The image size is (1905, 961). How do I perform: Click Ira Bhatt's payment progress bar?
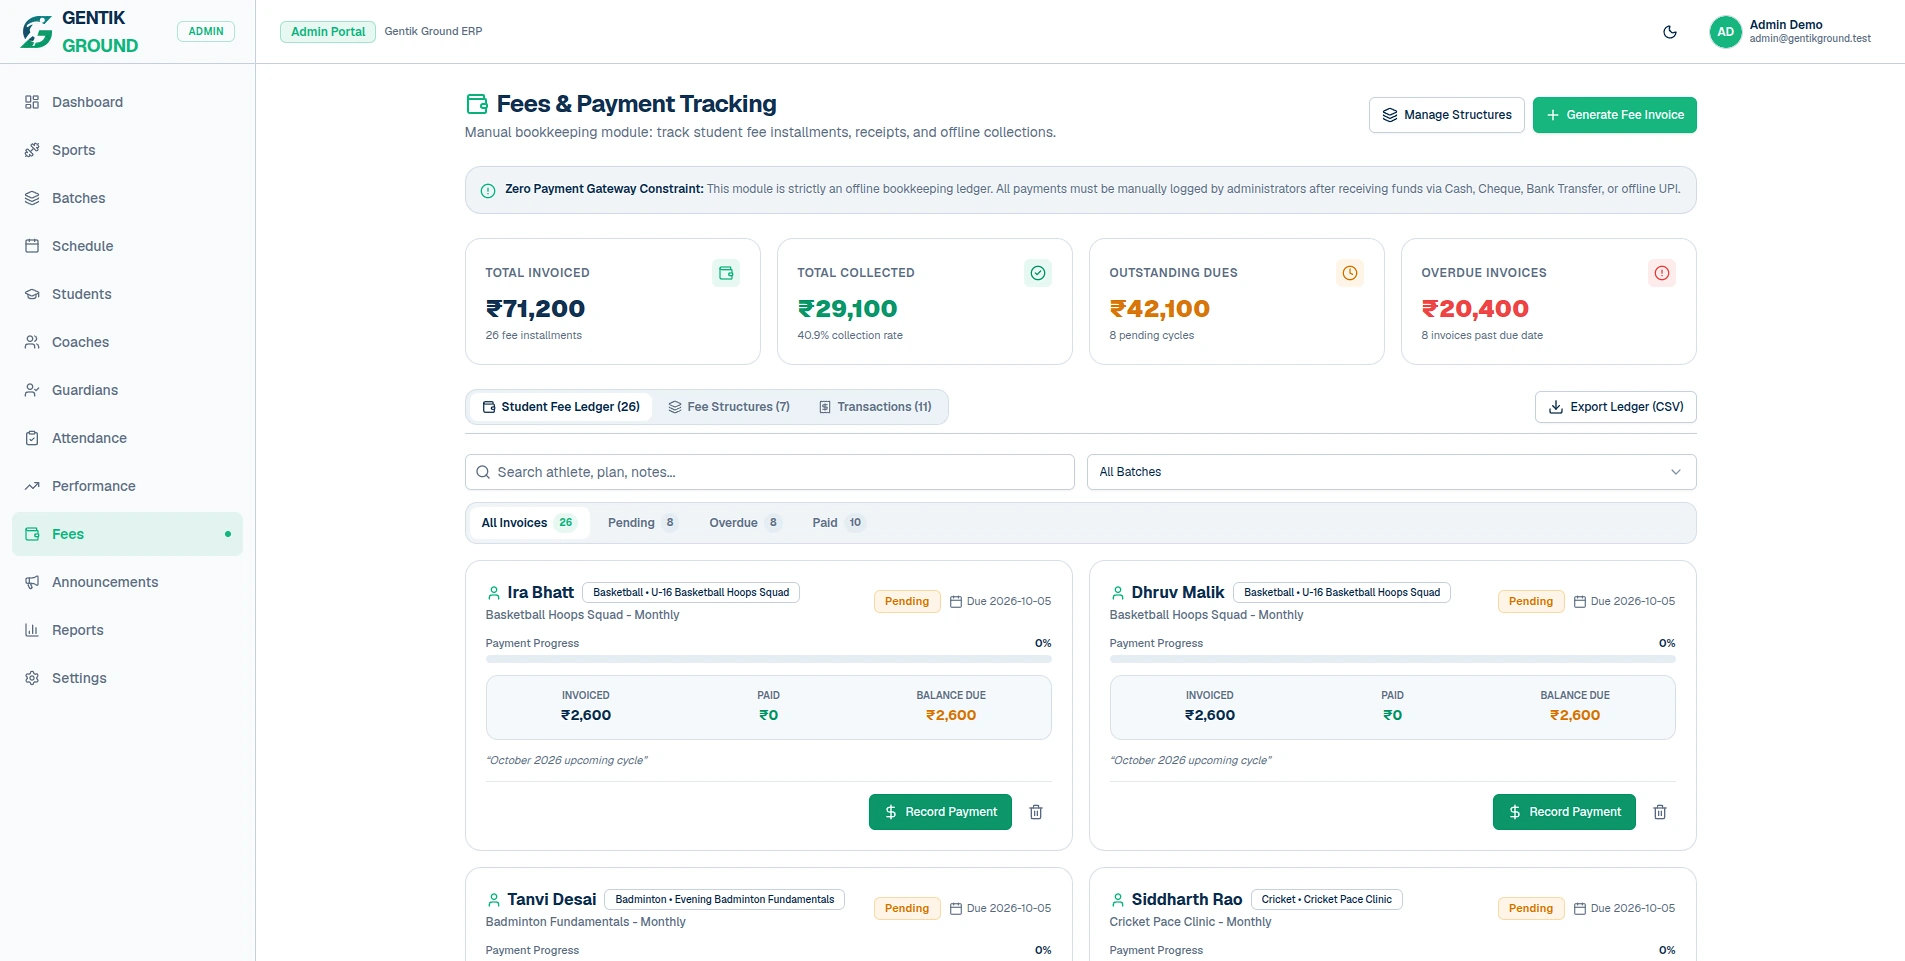click(768, 659)
